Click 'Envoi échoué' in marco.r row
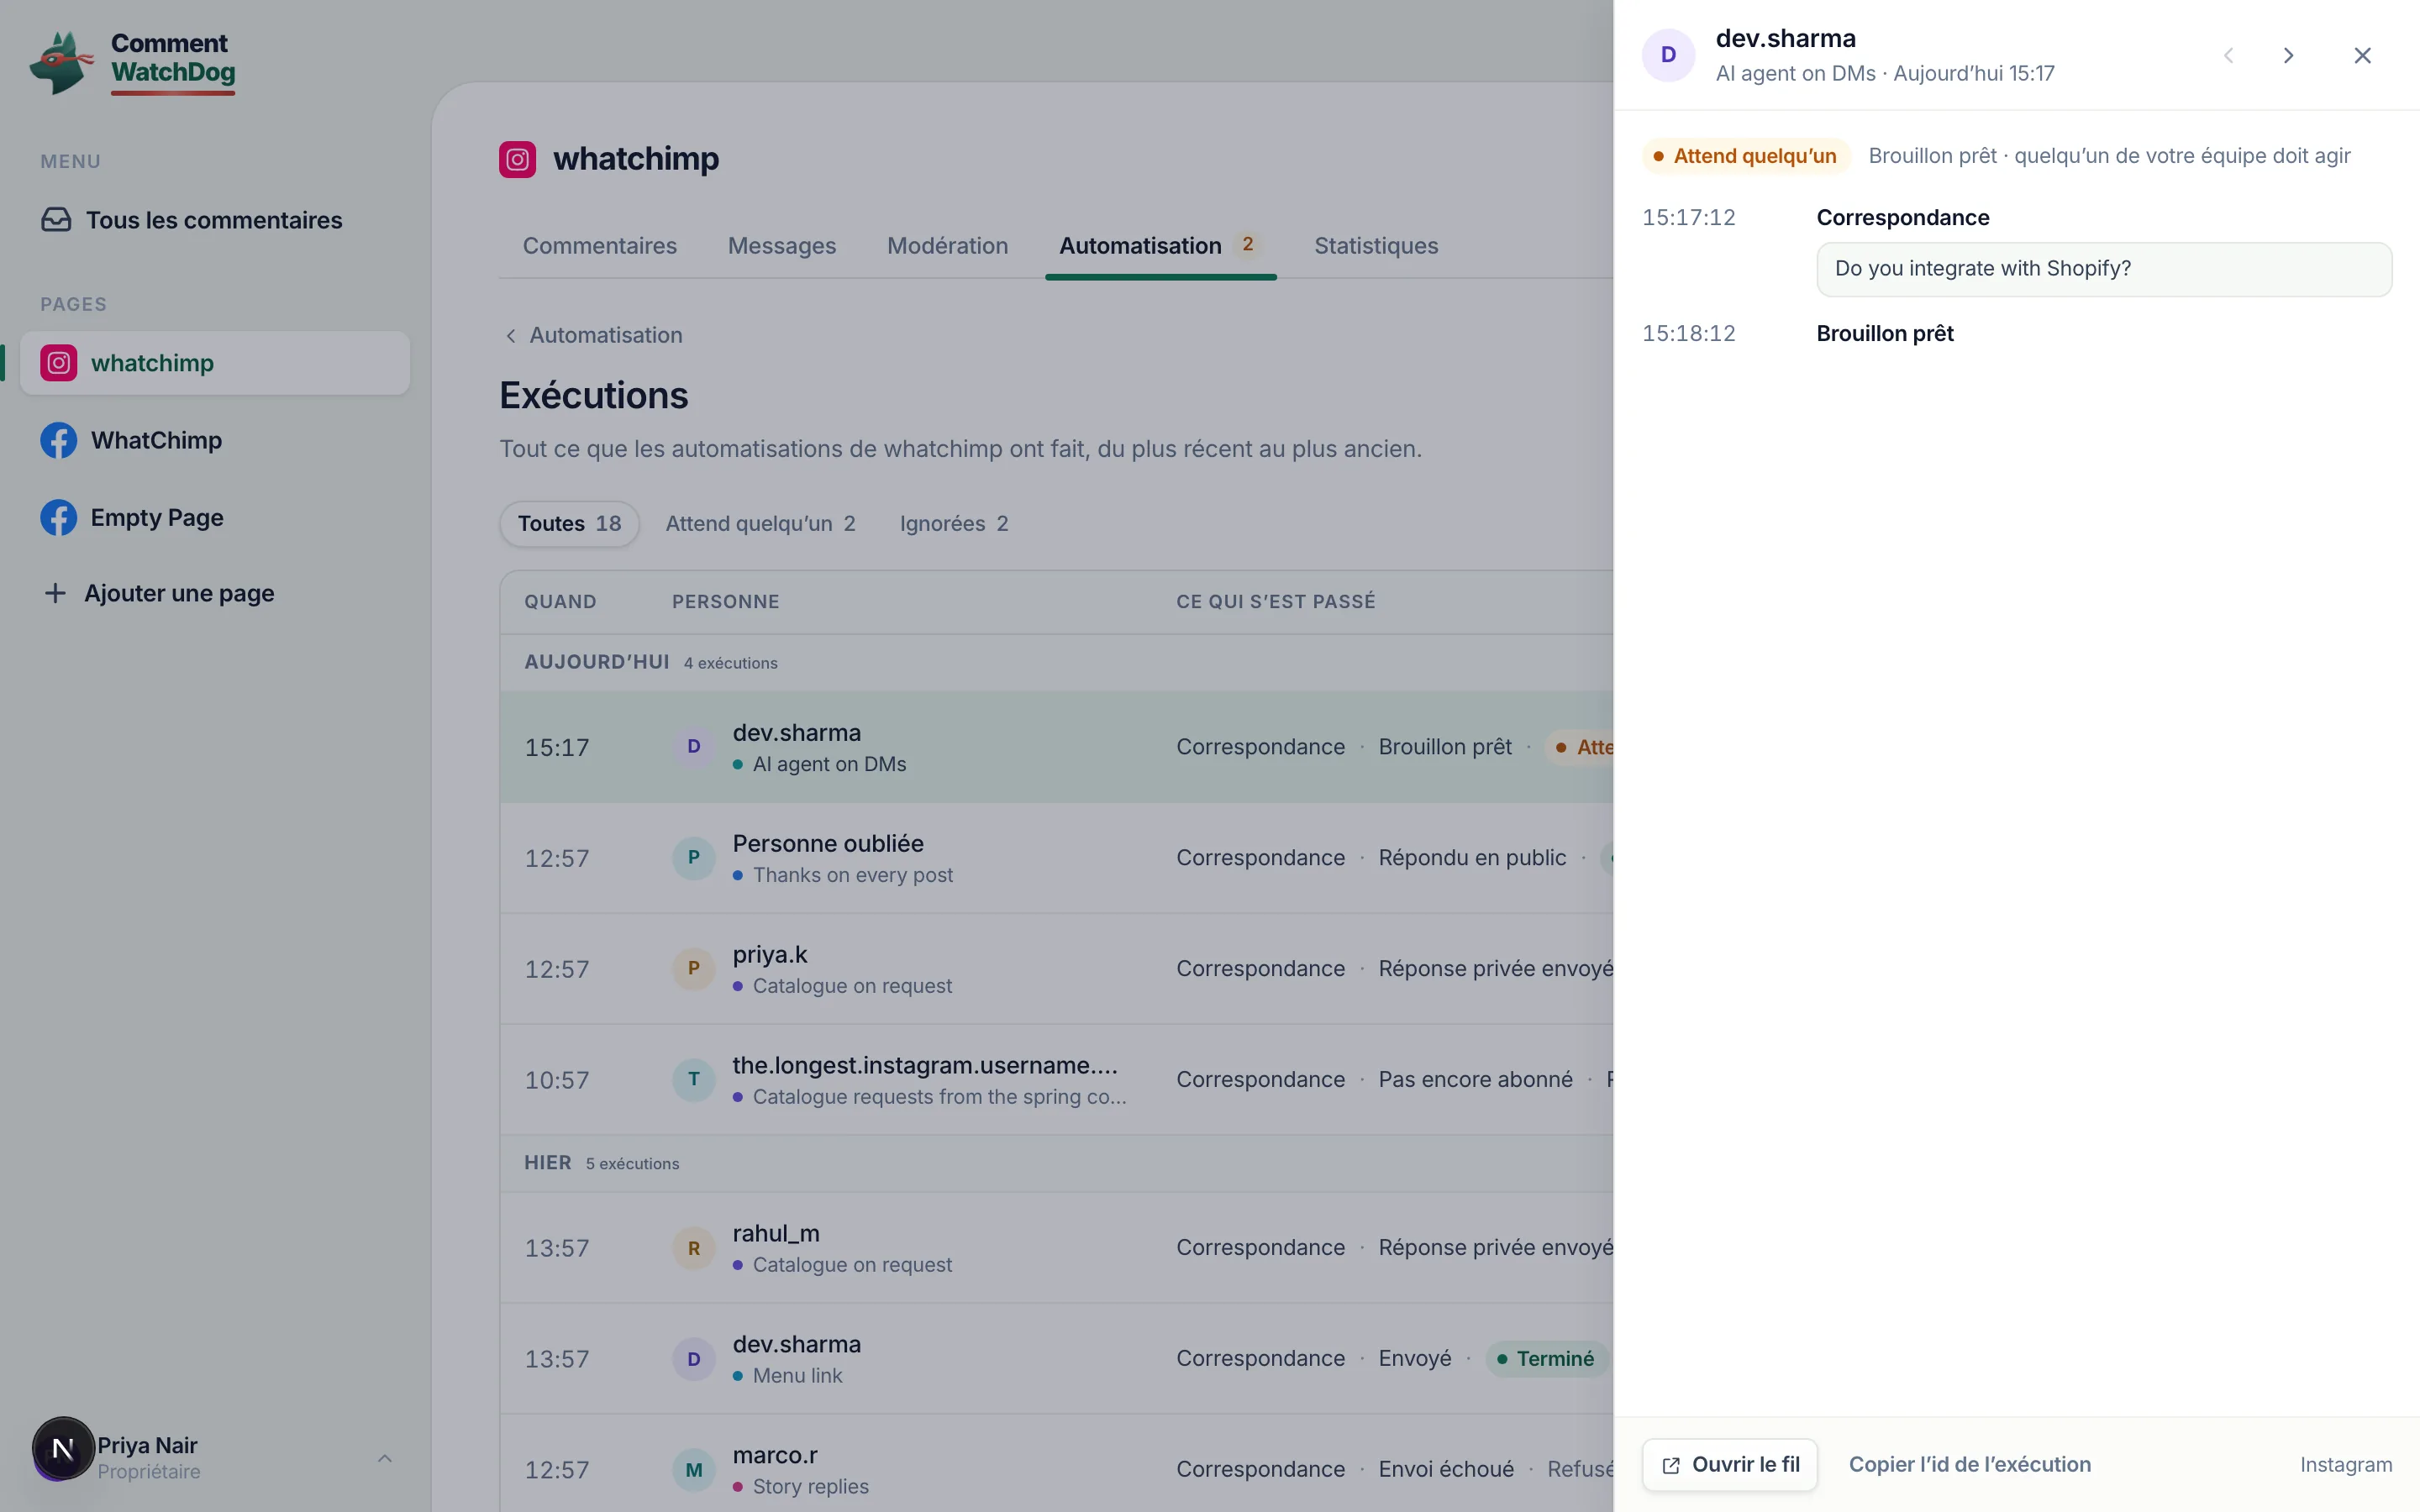 [1445, 1470]
